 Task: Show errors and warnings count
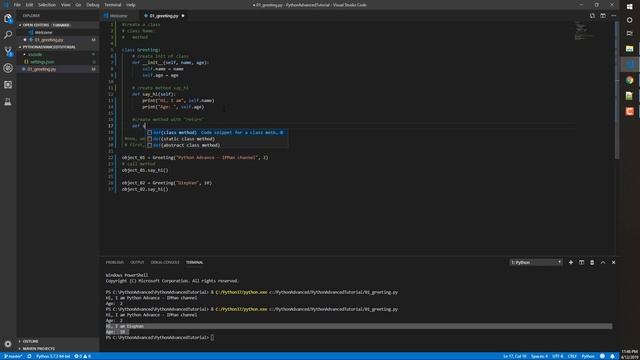(x=82, y=356)
